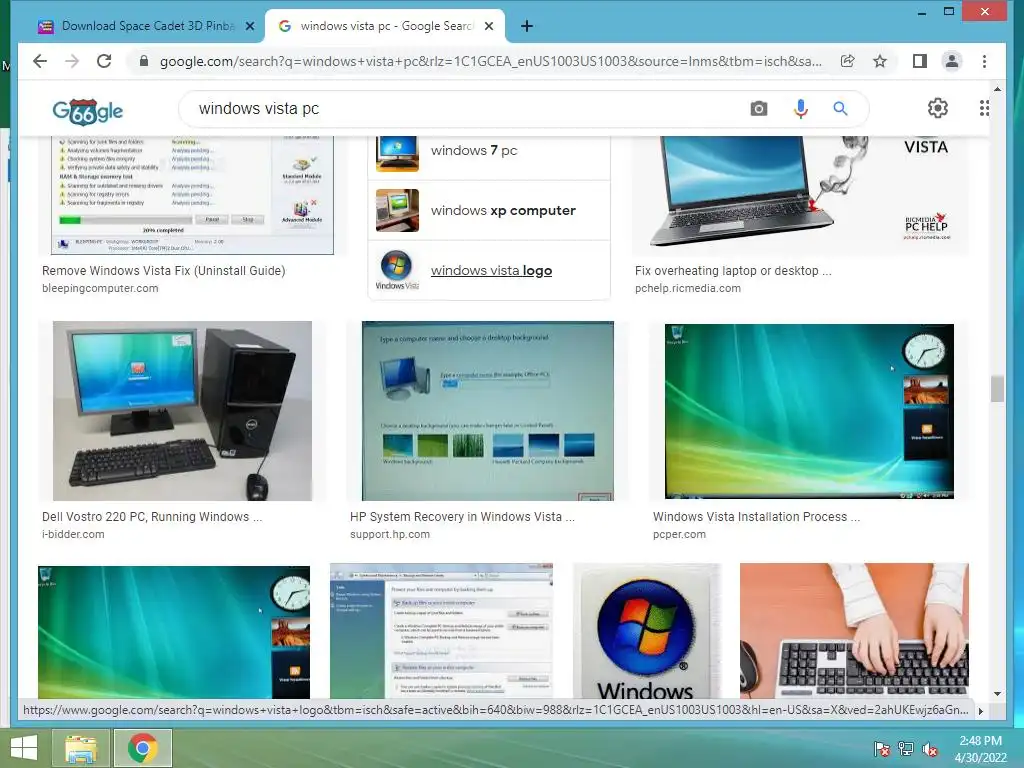The image size is (1024, 768).
Task: Close the Space Cadet 3D Pinball tab
Action: coord(249,26)
